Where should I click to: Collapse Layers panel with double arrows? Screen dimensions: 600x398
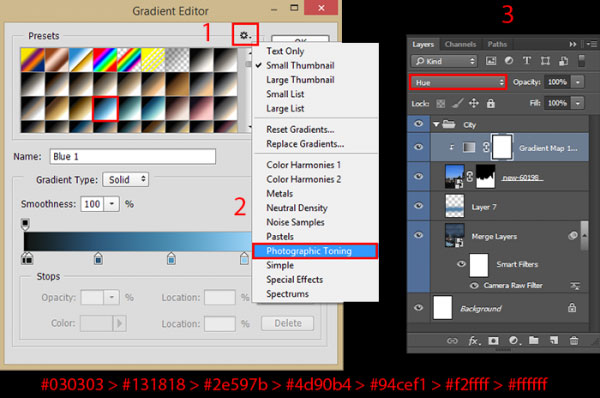coord(572,44)
